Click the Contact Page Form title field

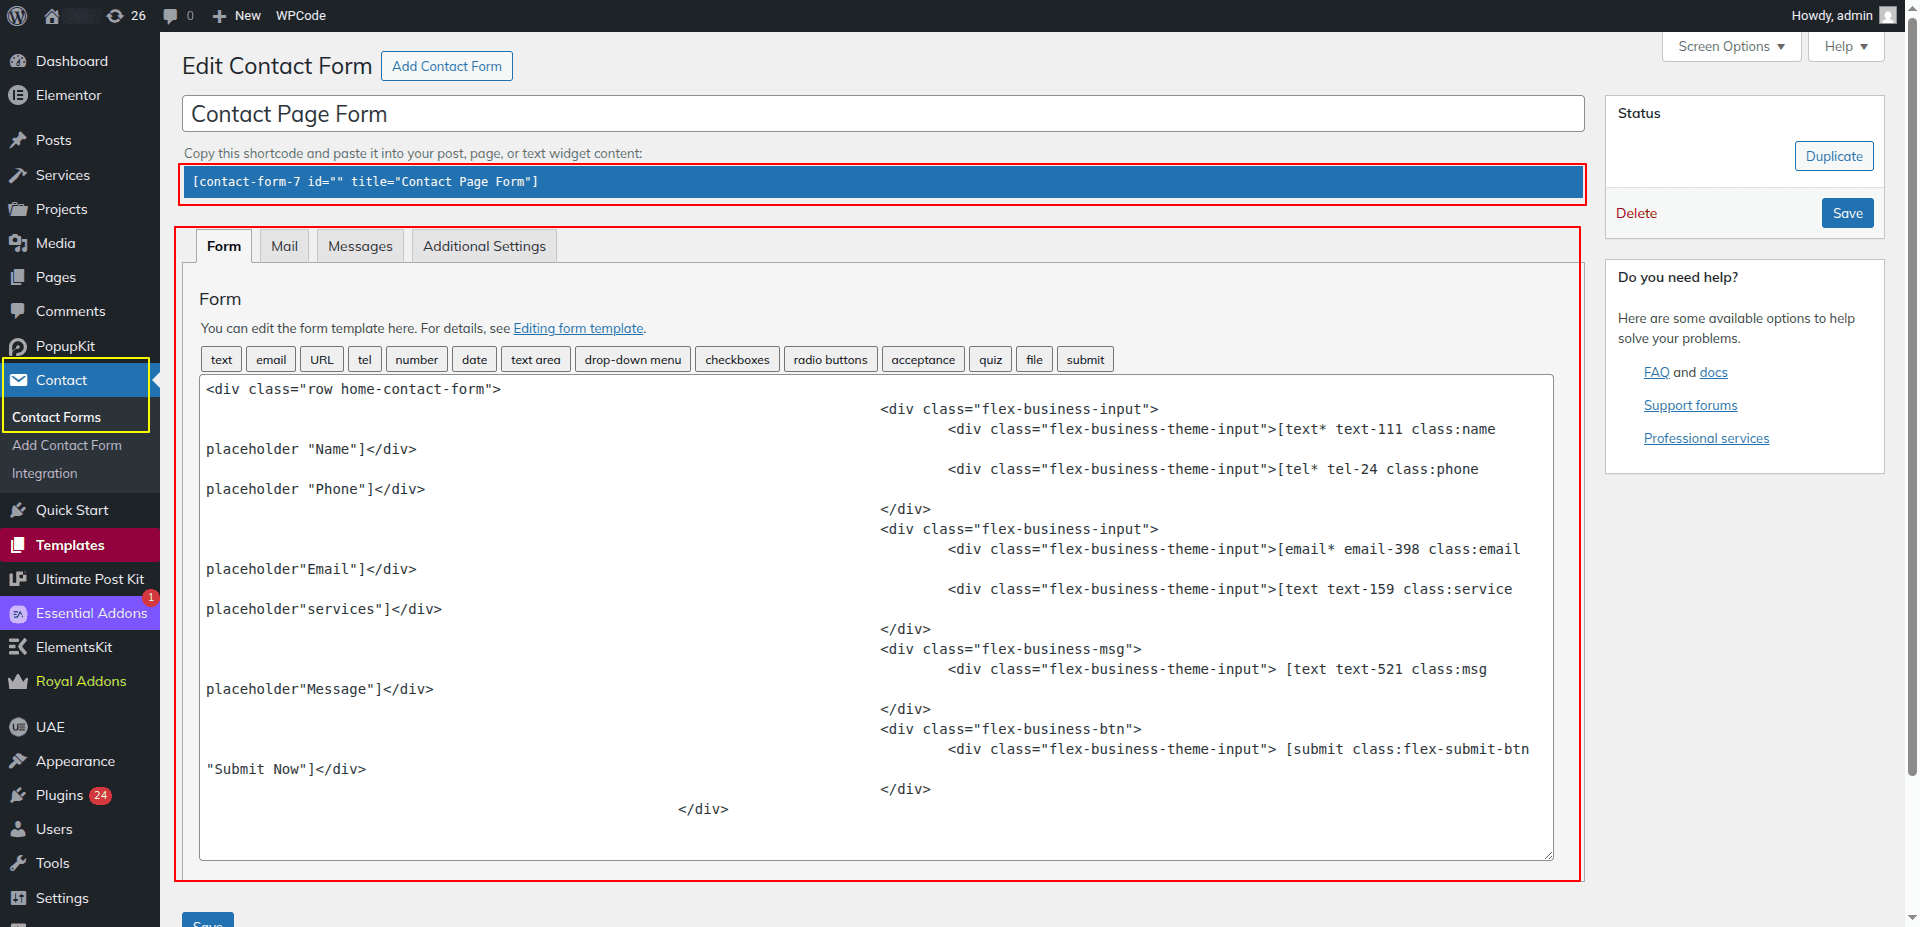click(883, 114)
